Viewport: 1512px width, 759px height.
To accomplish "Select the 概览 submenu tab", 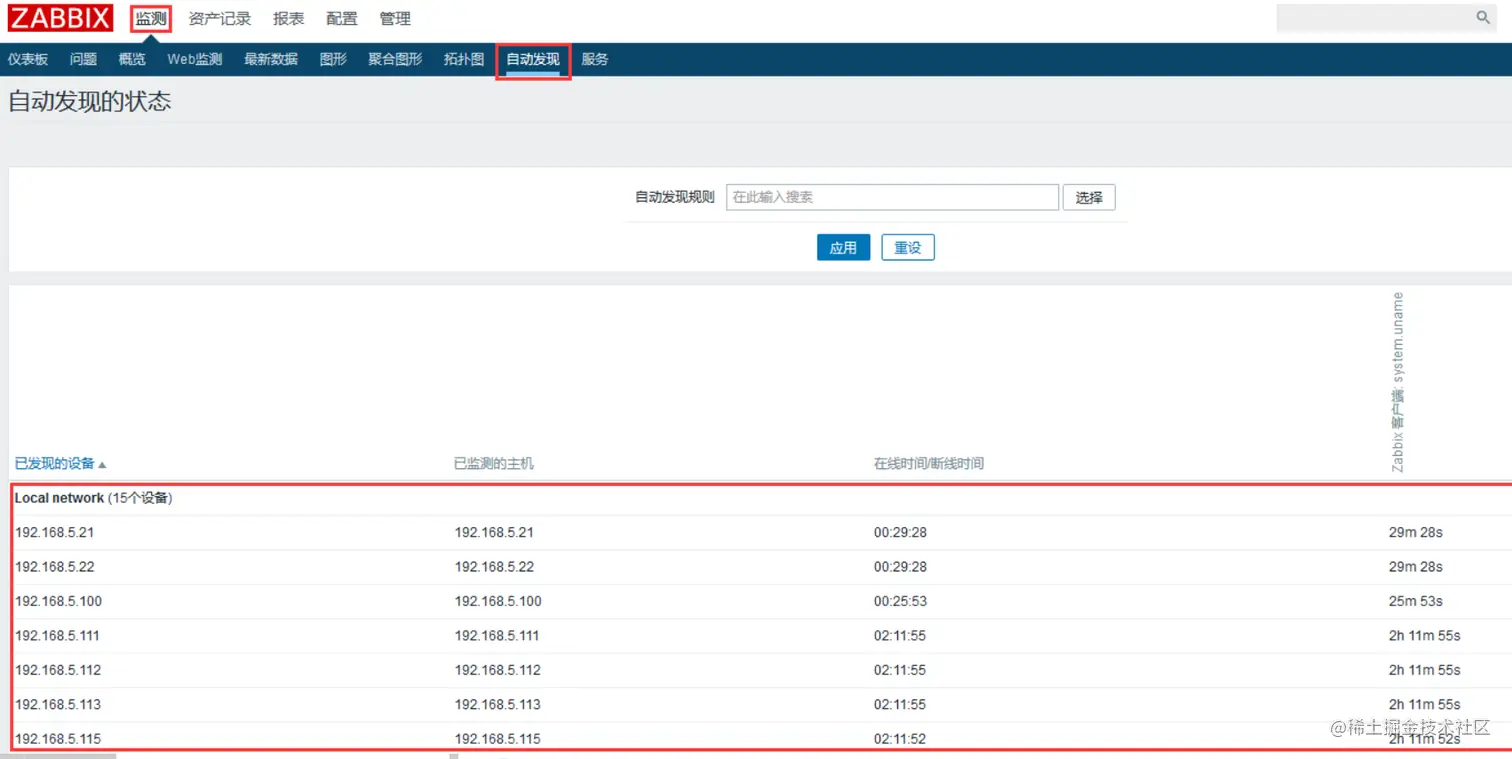I will (x=132, y=59).
